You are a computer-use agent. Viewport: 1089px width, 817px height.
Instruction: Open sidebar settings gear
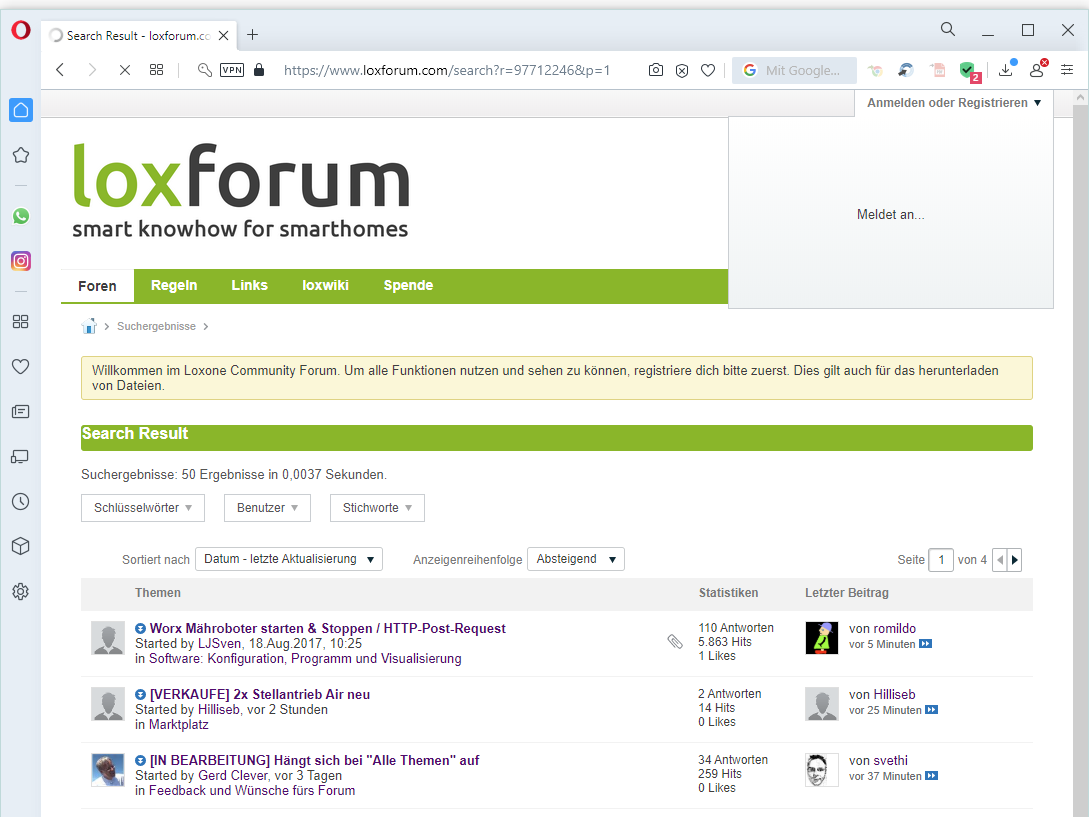pos(21,592)
